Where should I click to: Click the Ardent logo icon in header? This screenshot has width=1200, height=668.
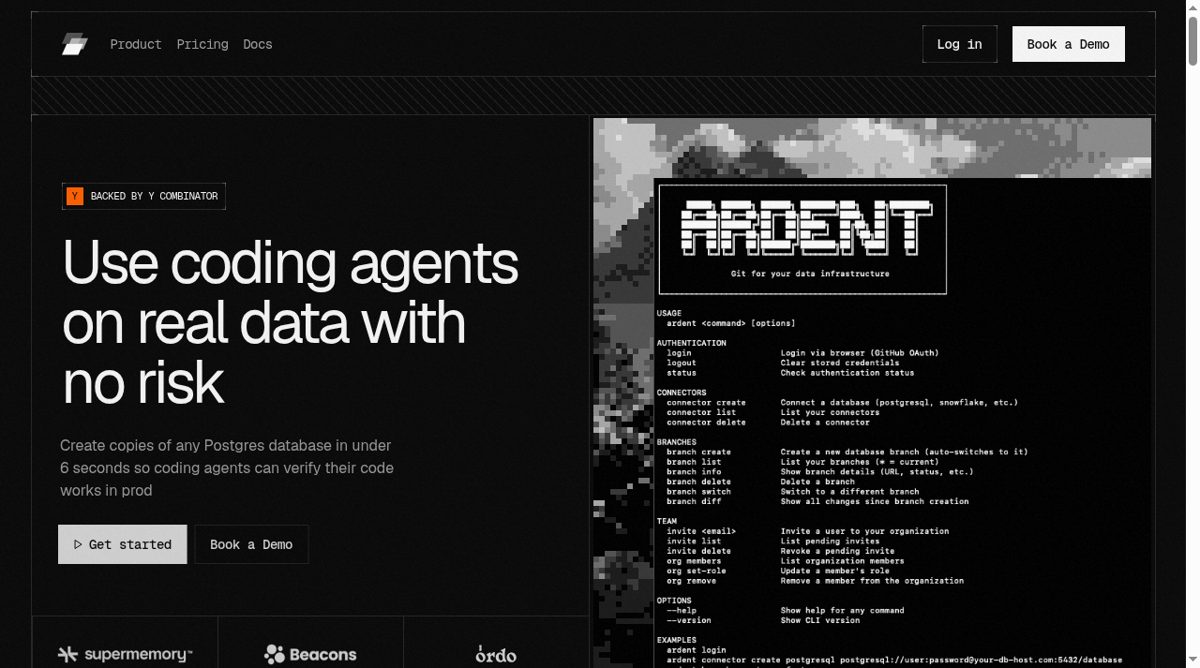75,44
